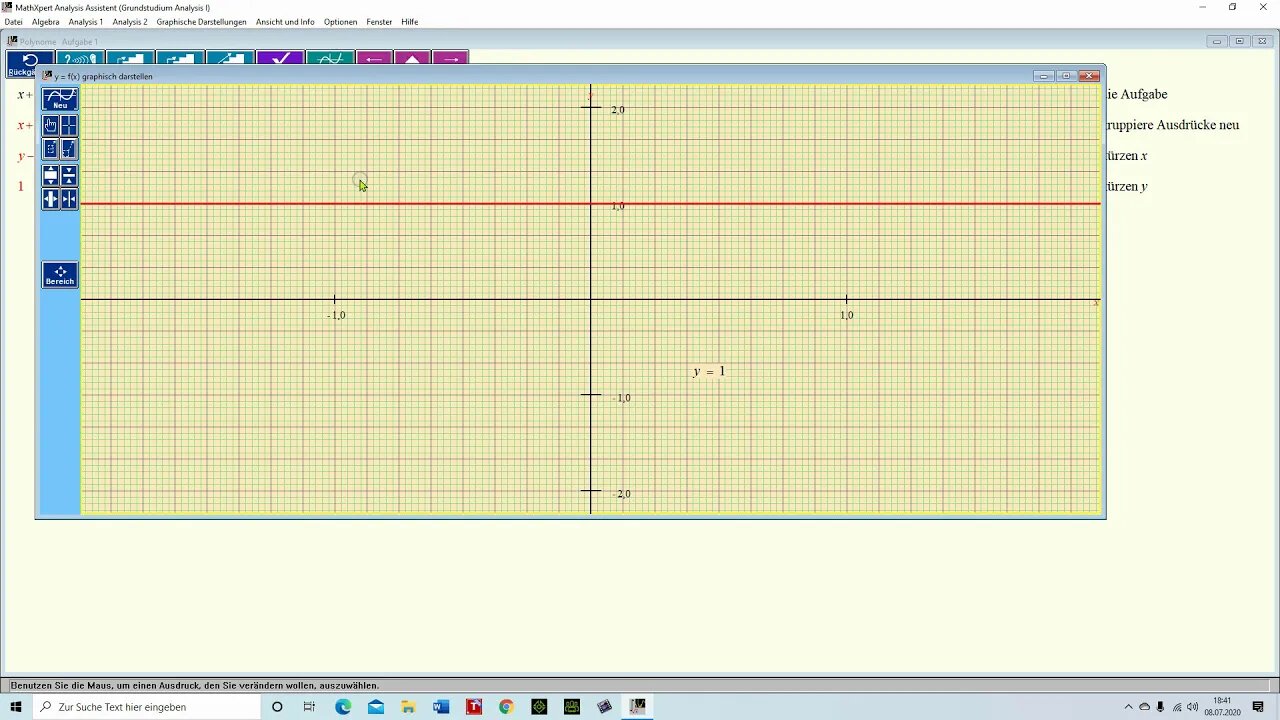Click the purple up arrow toolbar button

(x=412, y=59)
